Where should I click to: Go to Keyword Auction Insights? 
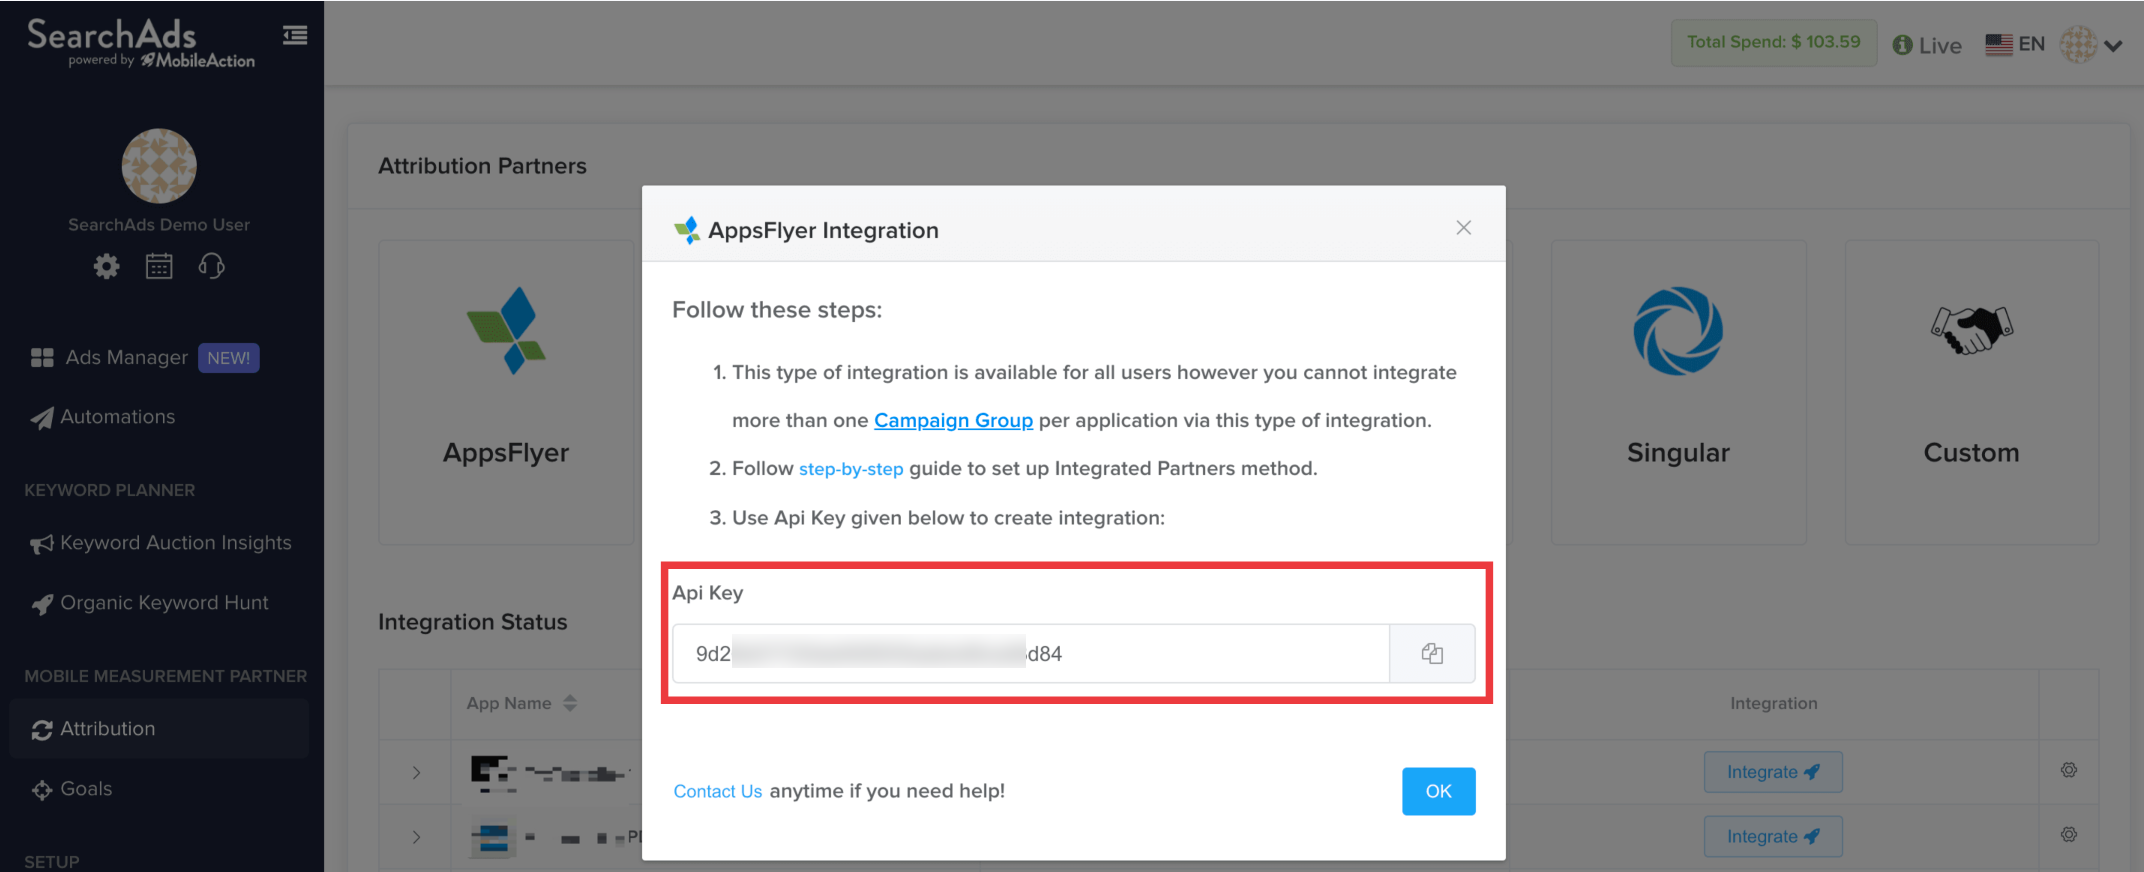tap(175, 543)
